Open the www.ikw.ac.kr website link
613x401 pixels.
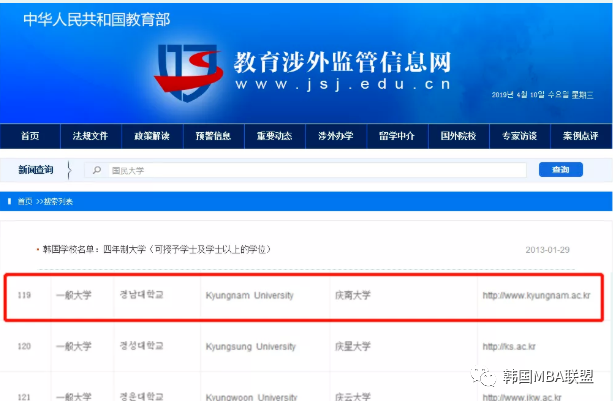pyautogui.click(x=522, y=397)
